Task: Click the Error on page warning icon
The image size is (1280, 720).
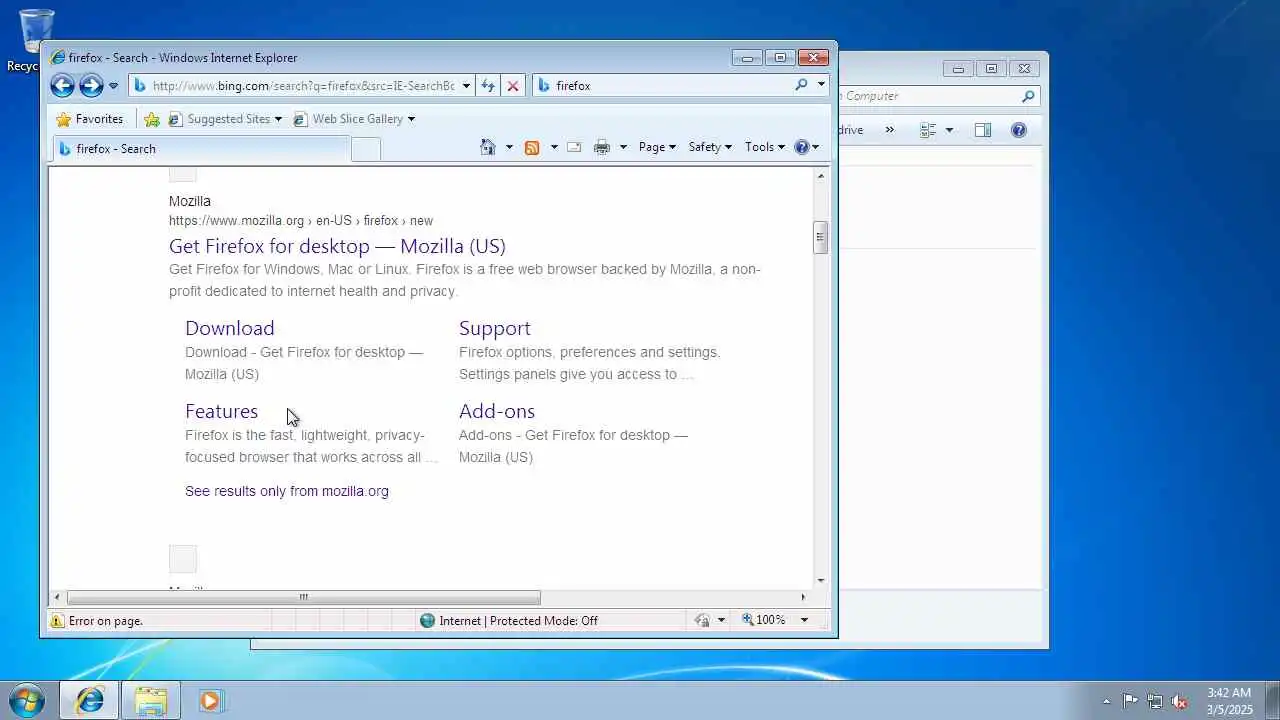Action: pyautogui.click(x=58, y=621)
